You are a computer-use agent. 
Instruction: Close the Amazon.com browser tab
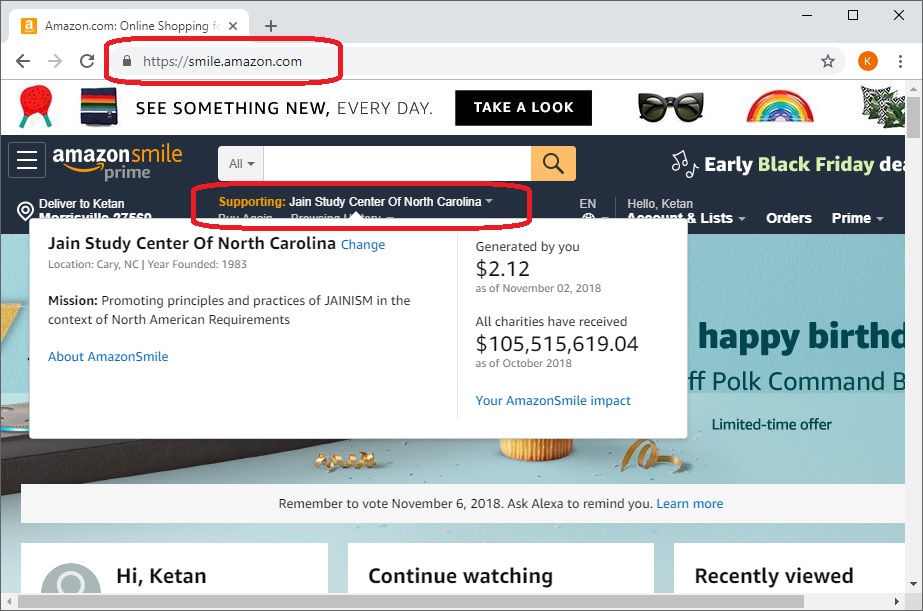[x=233, y=26]
